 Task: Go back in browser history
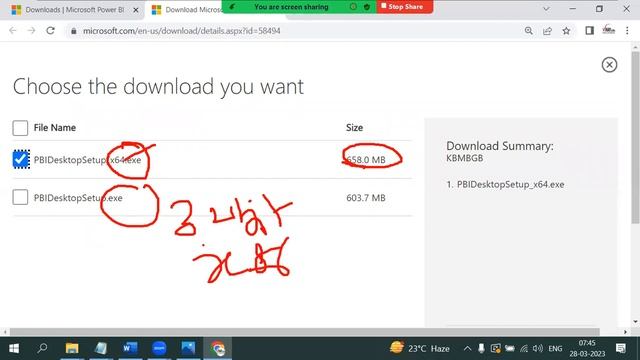[x=13, y=31]
